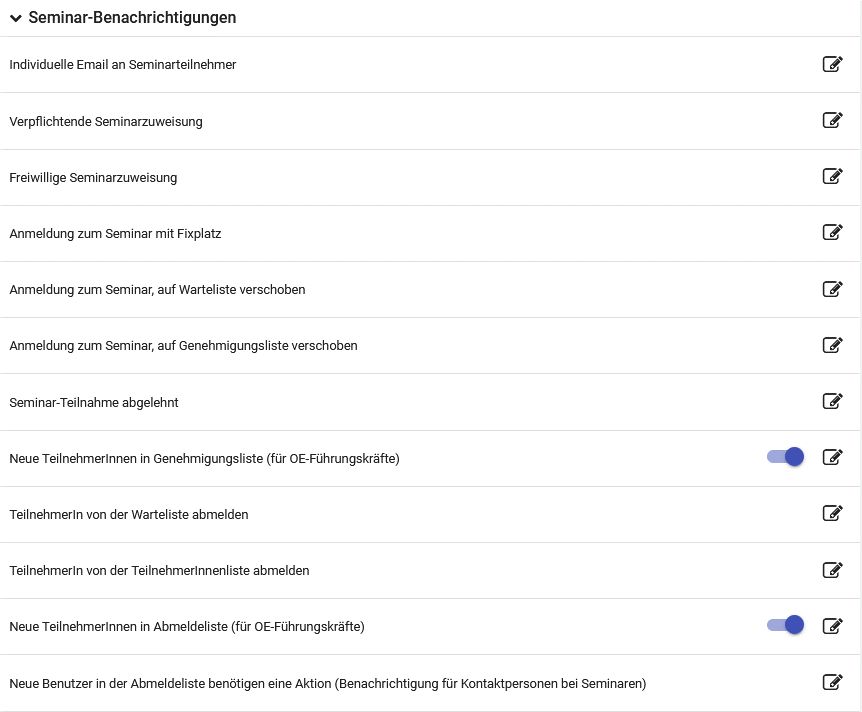Edit icon beside Abmeldeliste OE-Führungskräfte toggle
Viewport: 862px width, 712px height.
(832, 626)
